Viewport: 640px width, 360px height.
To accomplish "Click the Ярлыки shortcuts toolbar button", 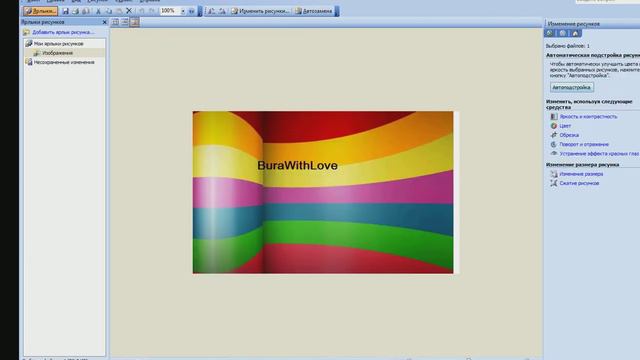I will pyautogui.click(x=40, y=11).
